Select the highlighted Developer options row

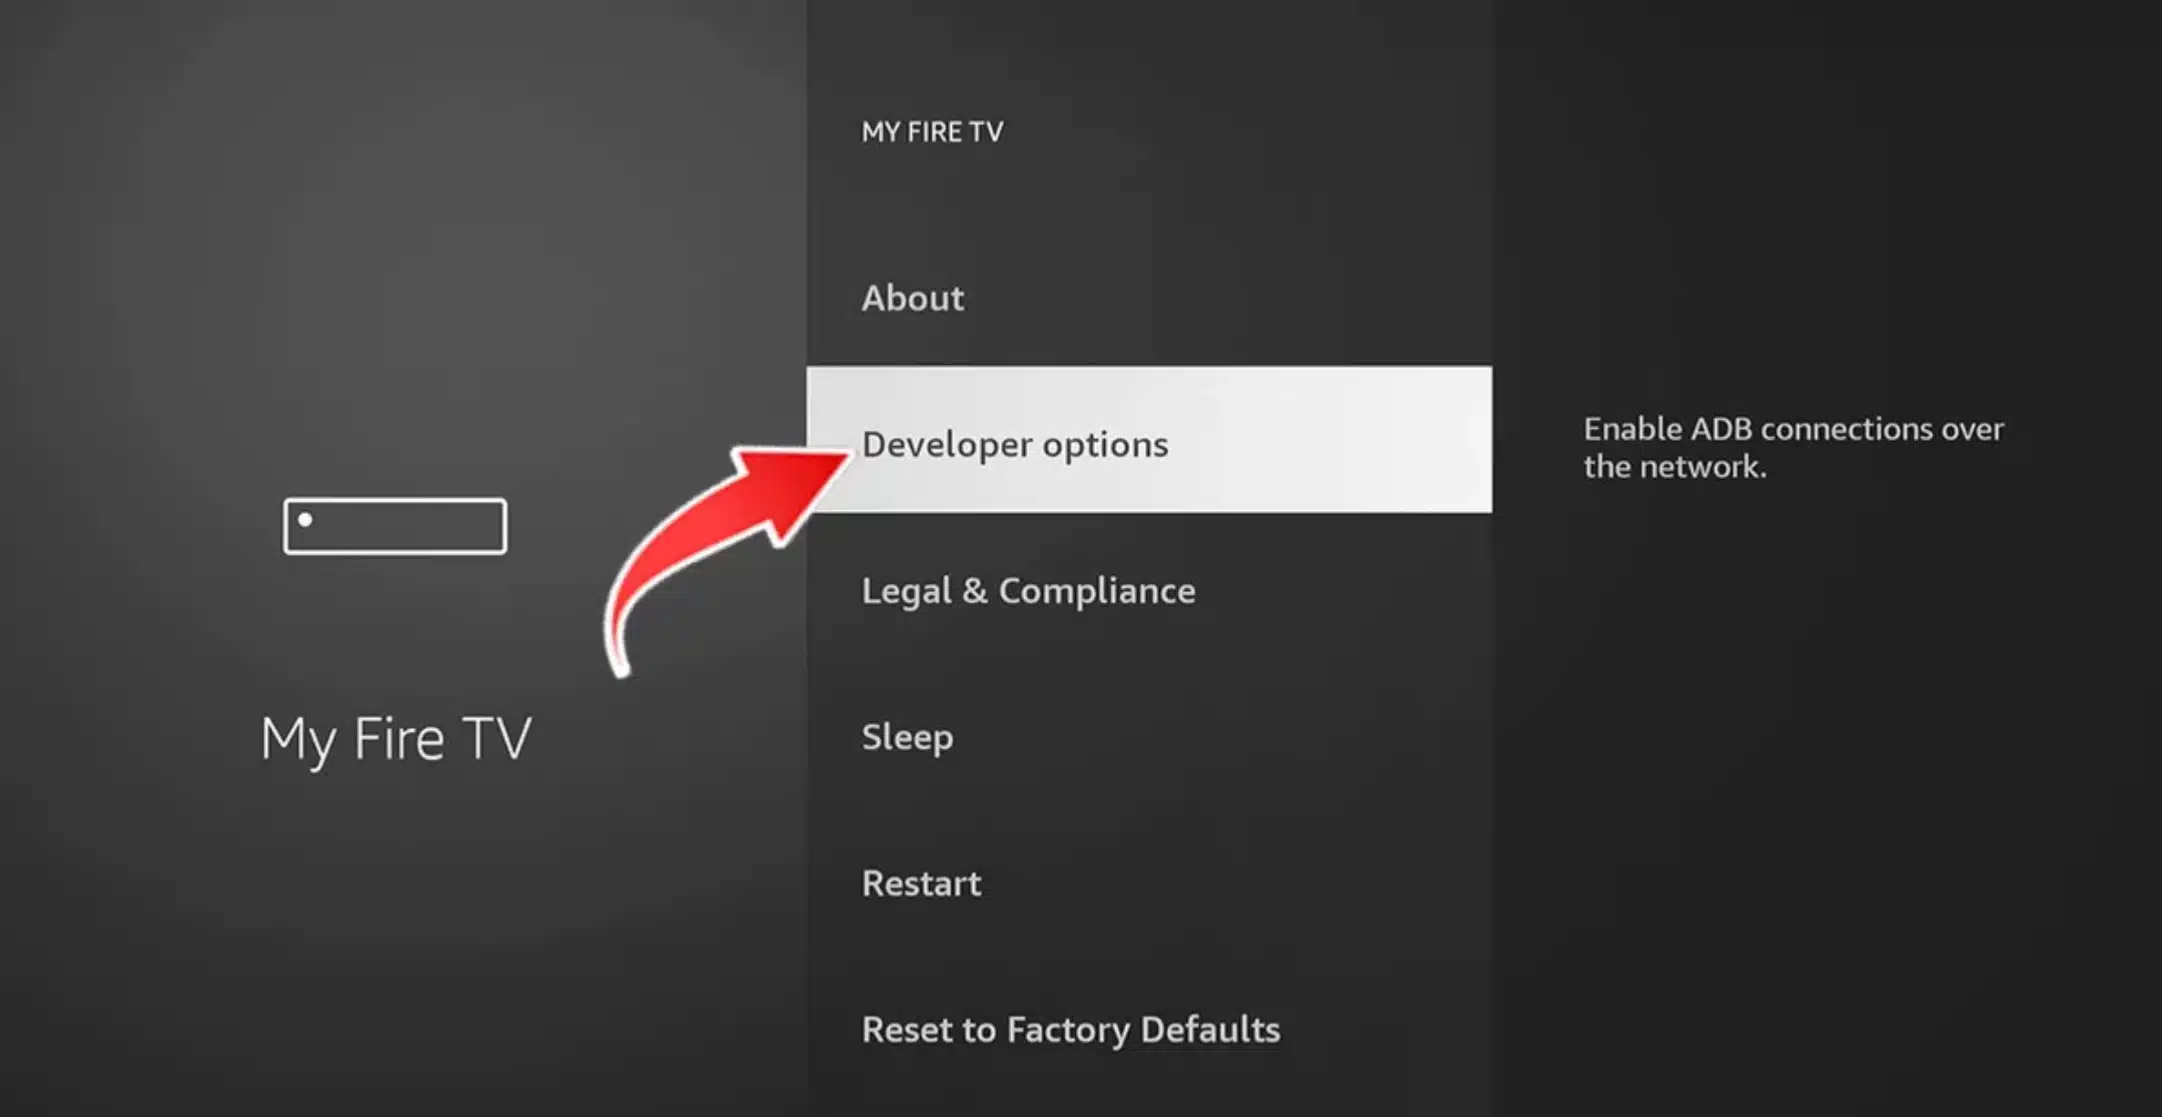(x=1014, y=444)
